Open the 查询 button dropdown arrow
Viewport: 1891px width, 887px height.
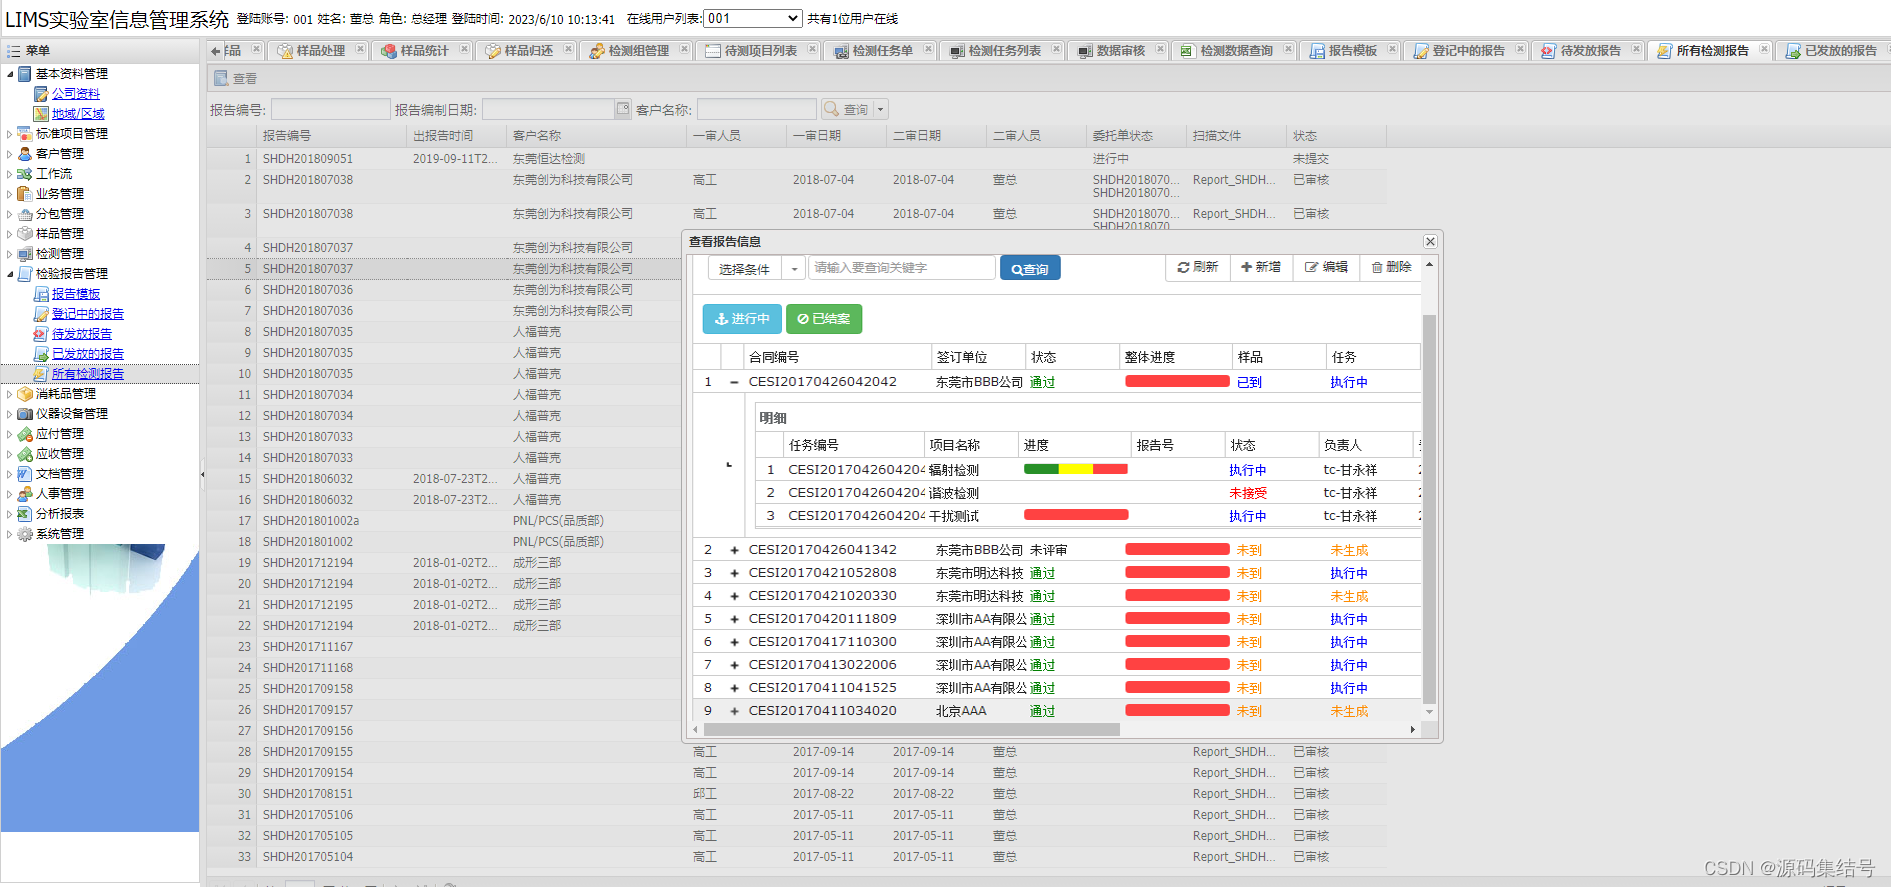click(x=881, y=110)
